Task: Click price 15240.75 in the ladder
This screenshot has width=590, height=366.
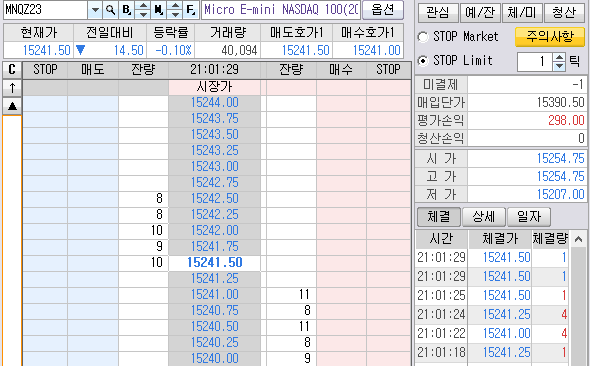Action: 214,311
